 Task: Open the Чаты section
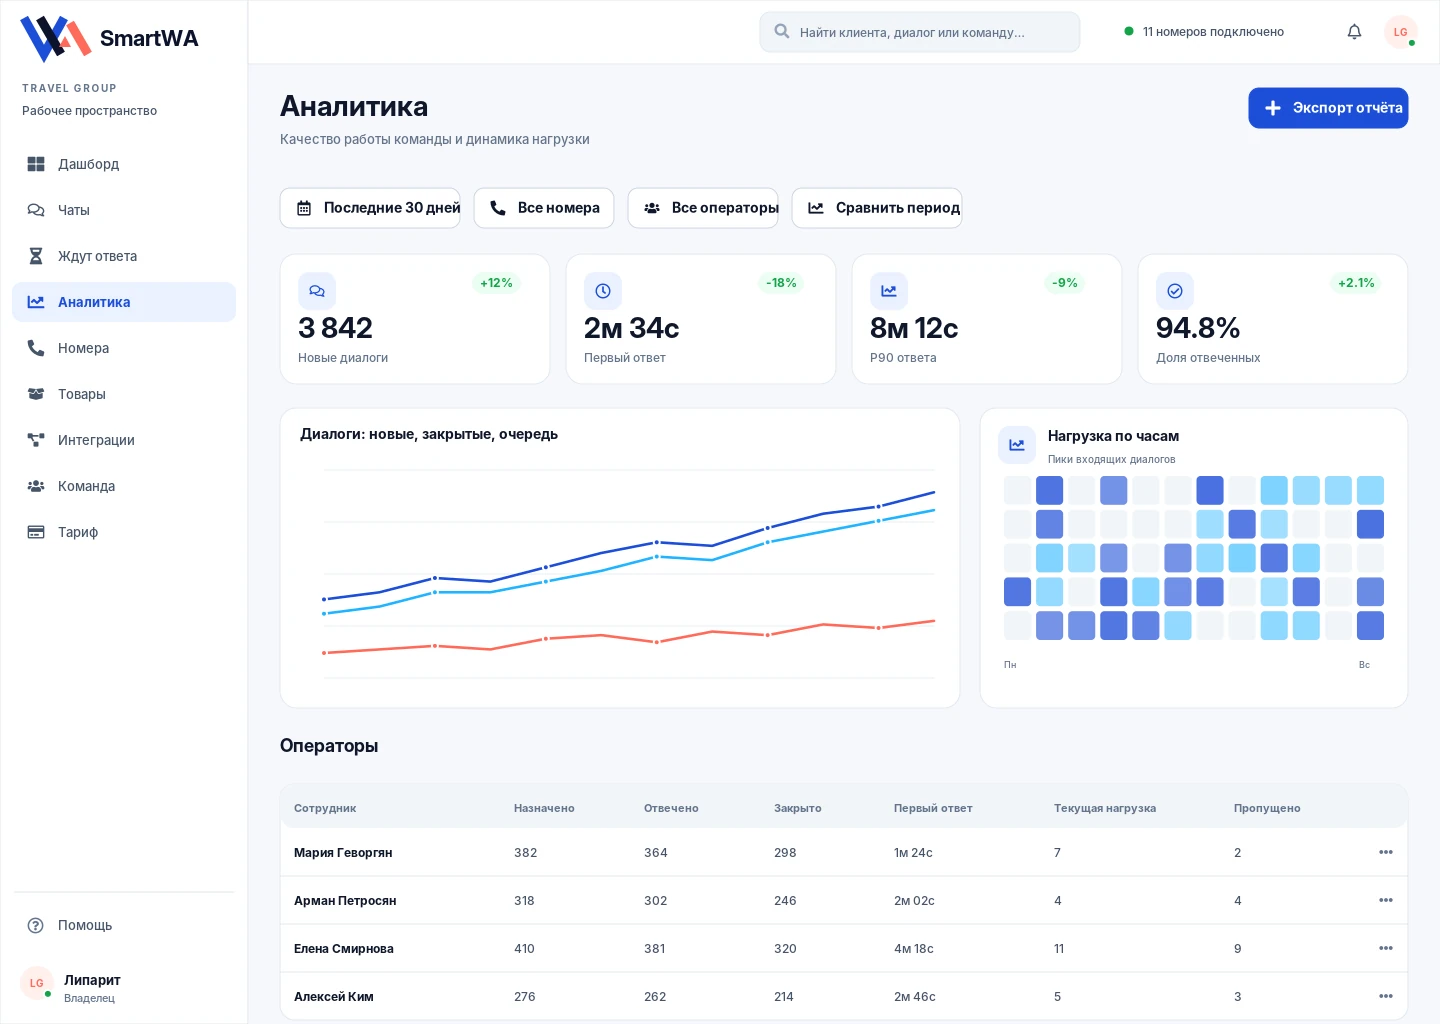pos(124,210)
